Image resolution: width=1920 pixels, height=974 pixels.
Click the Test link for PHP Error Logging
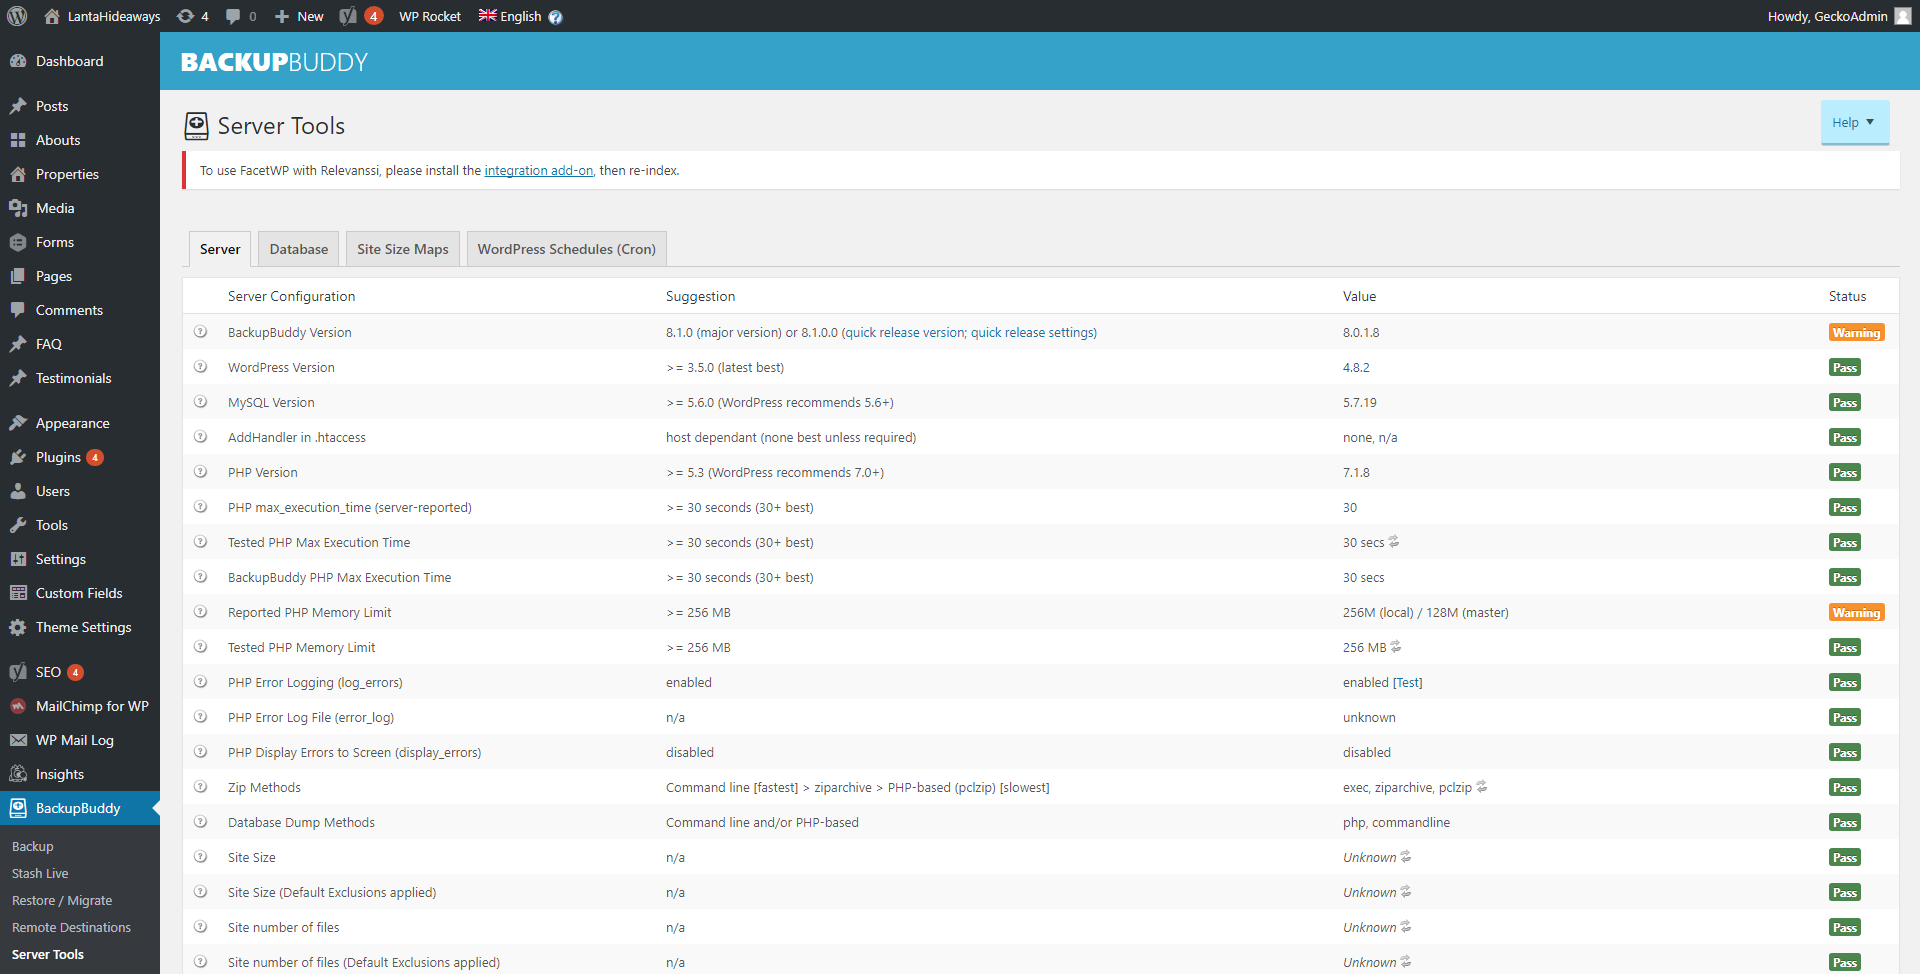[x=1408, y=683]
